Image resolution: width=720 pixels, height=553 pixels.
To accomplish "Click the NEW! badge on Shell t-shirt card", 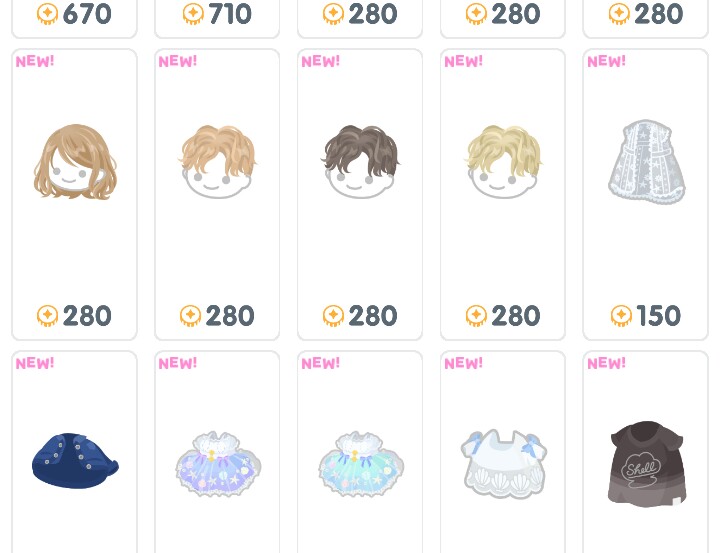I will click(606, 363).
